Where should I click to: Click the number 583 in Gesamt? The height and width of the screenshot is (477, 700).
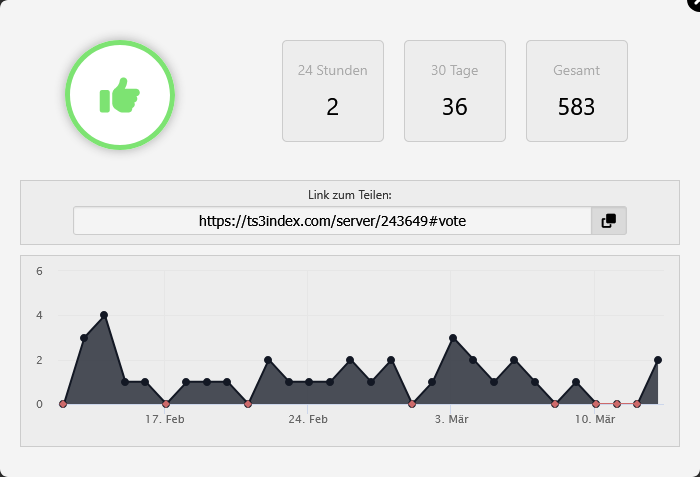576,107
